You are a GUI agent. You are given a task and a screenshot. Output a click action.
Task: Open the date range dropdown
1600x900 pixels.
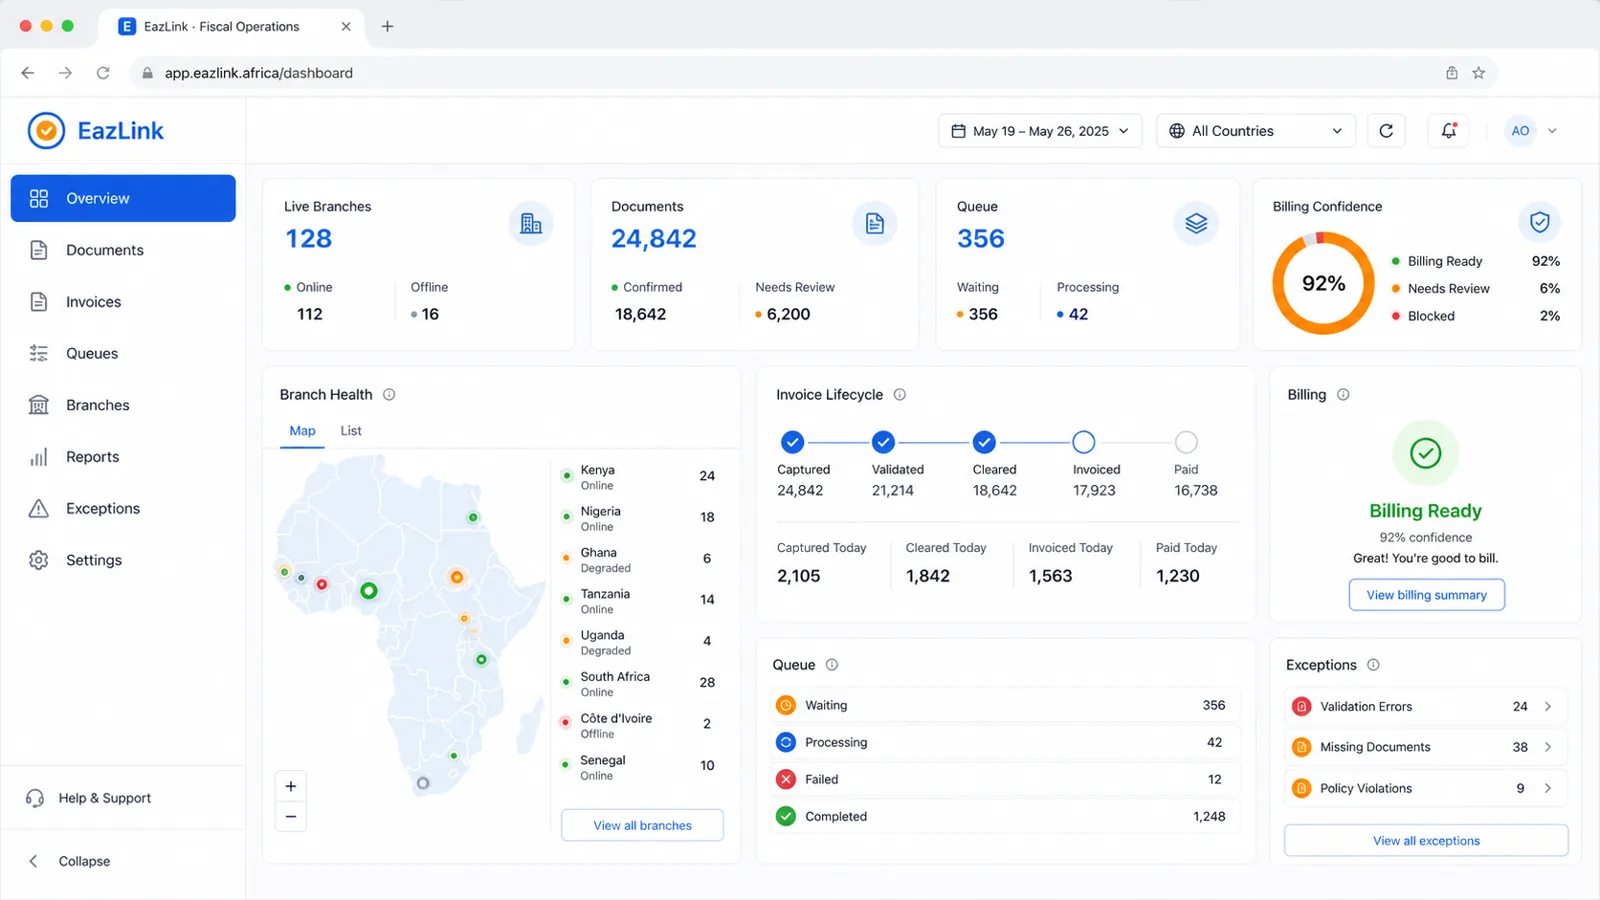(x=1040, y=131)
